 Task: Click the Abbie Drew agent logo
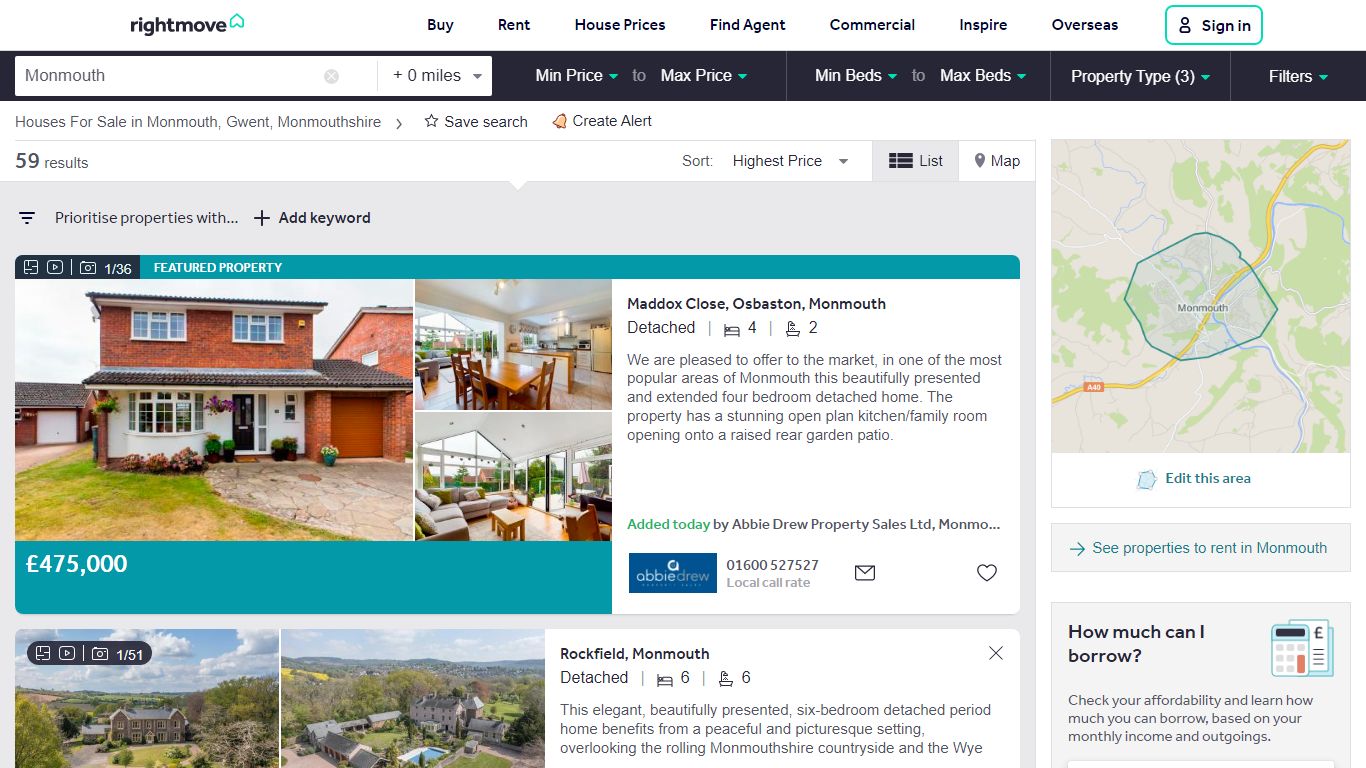click(x=673, y=573)
